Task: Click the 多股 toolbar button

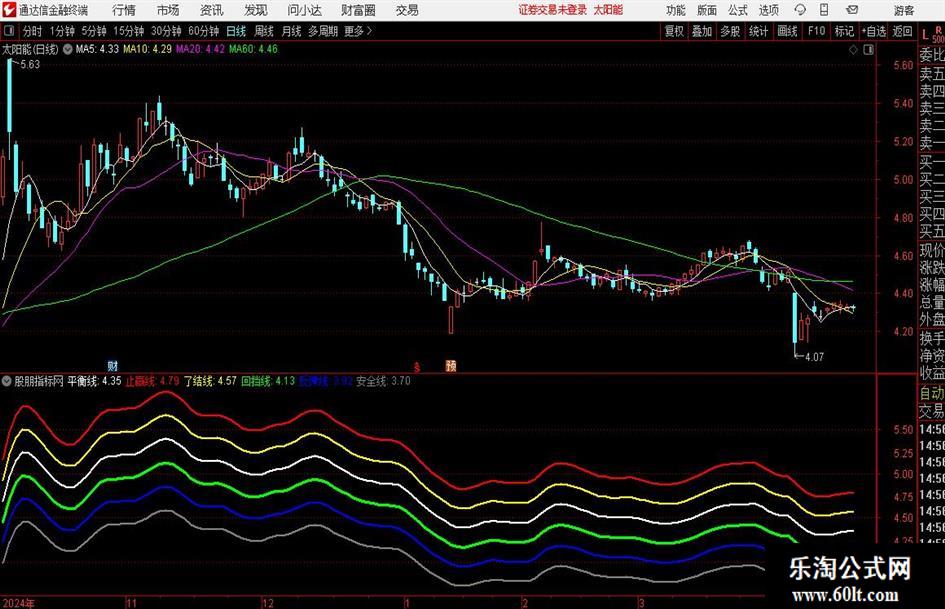Action: (x=730, y=31)
